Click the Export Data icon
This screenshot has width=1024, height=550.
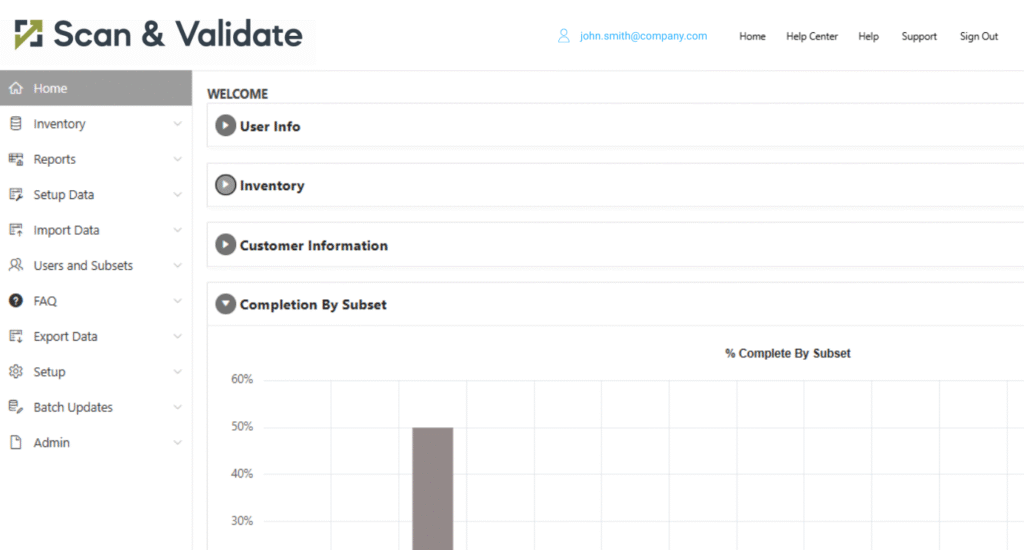[15, 337]
